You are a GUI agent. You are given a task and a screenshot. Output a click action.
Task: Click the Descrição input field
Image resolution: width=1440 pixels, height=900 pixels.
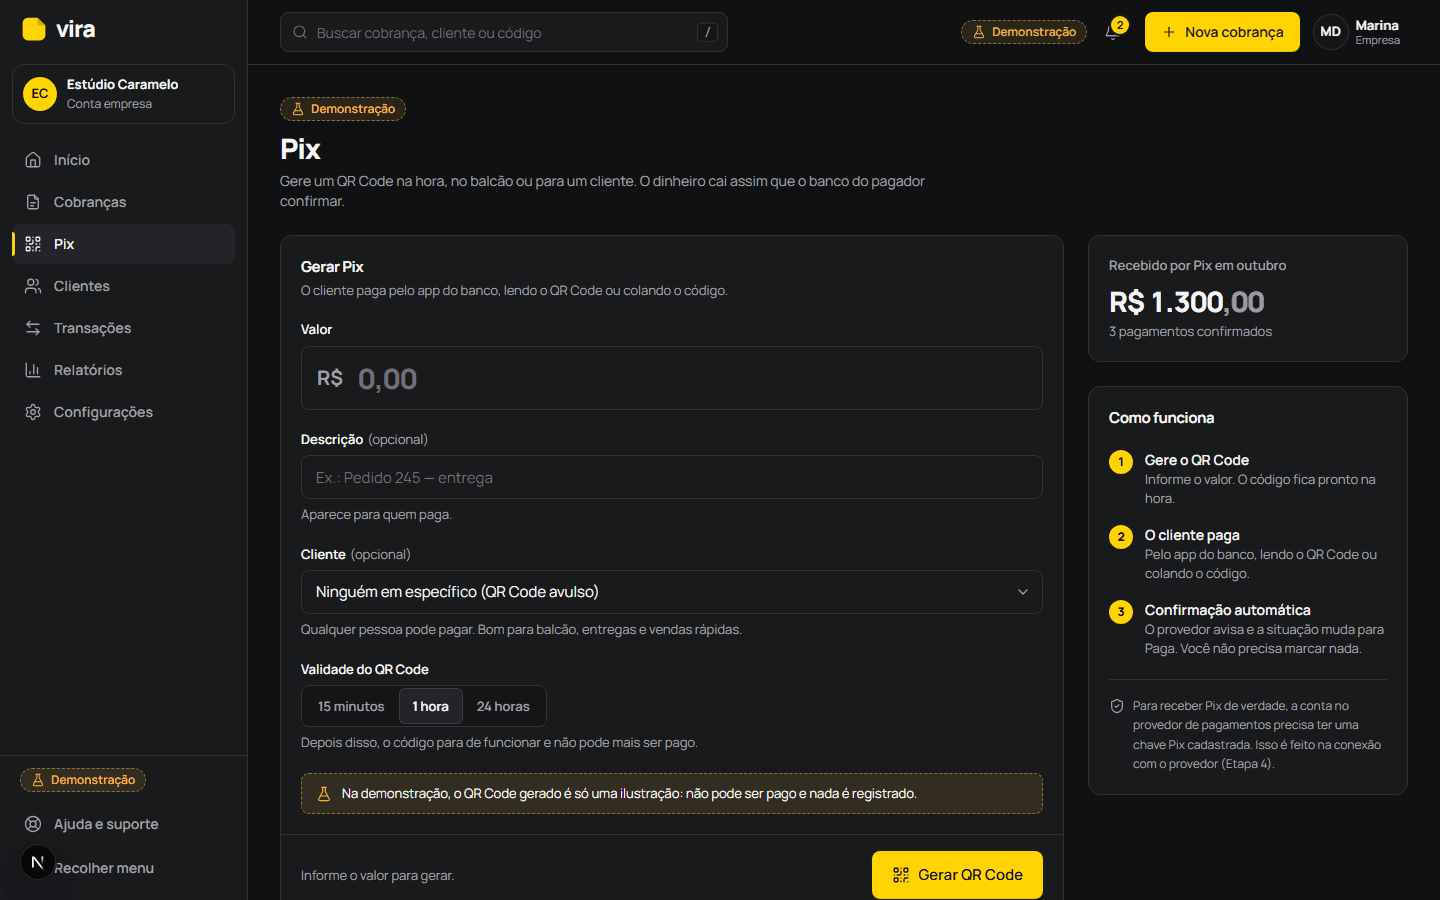672,477
